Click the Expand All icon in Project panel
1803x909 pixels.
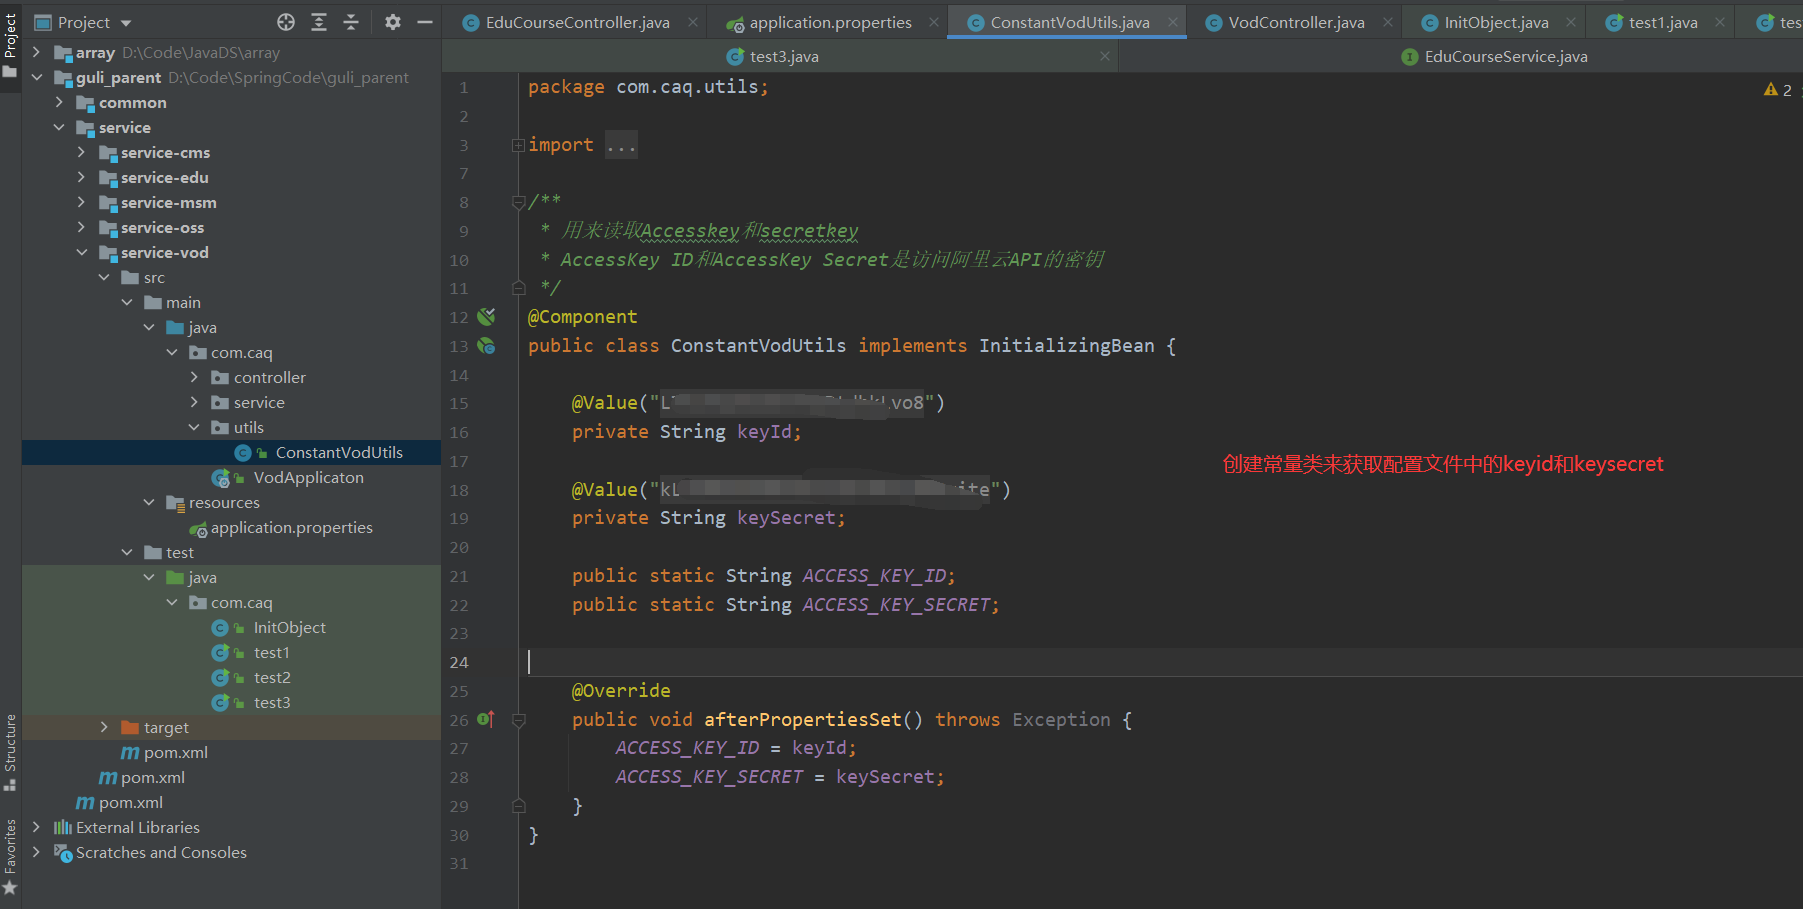319,22
